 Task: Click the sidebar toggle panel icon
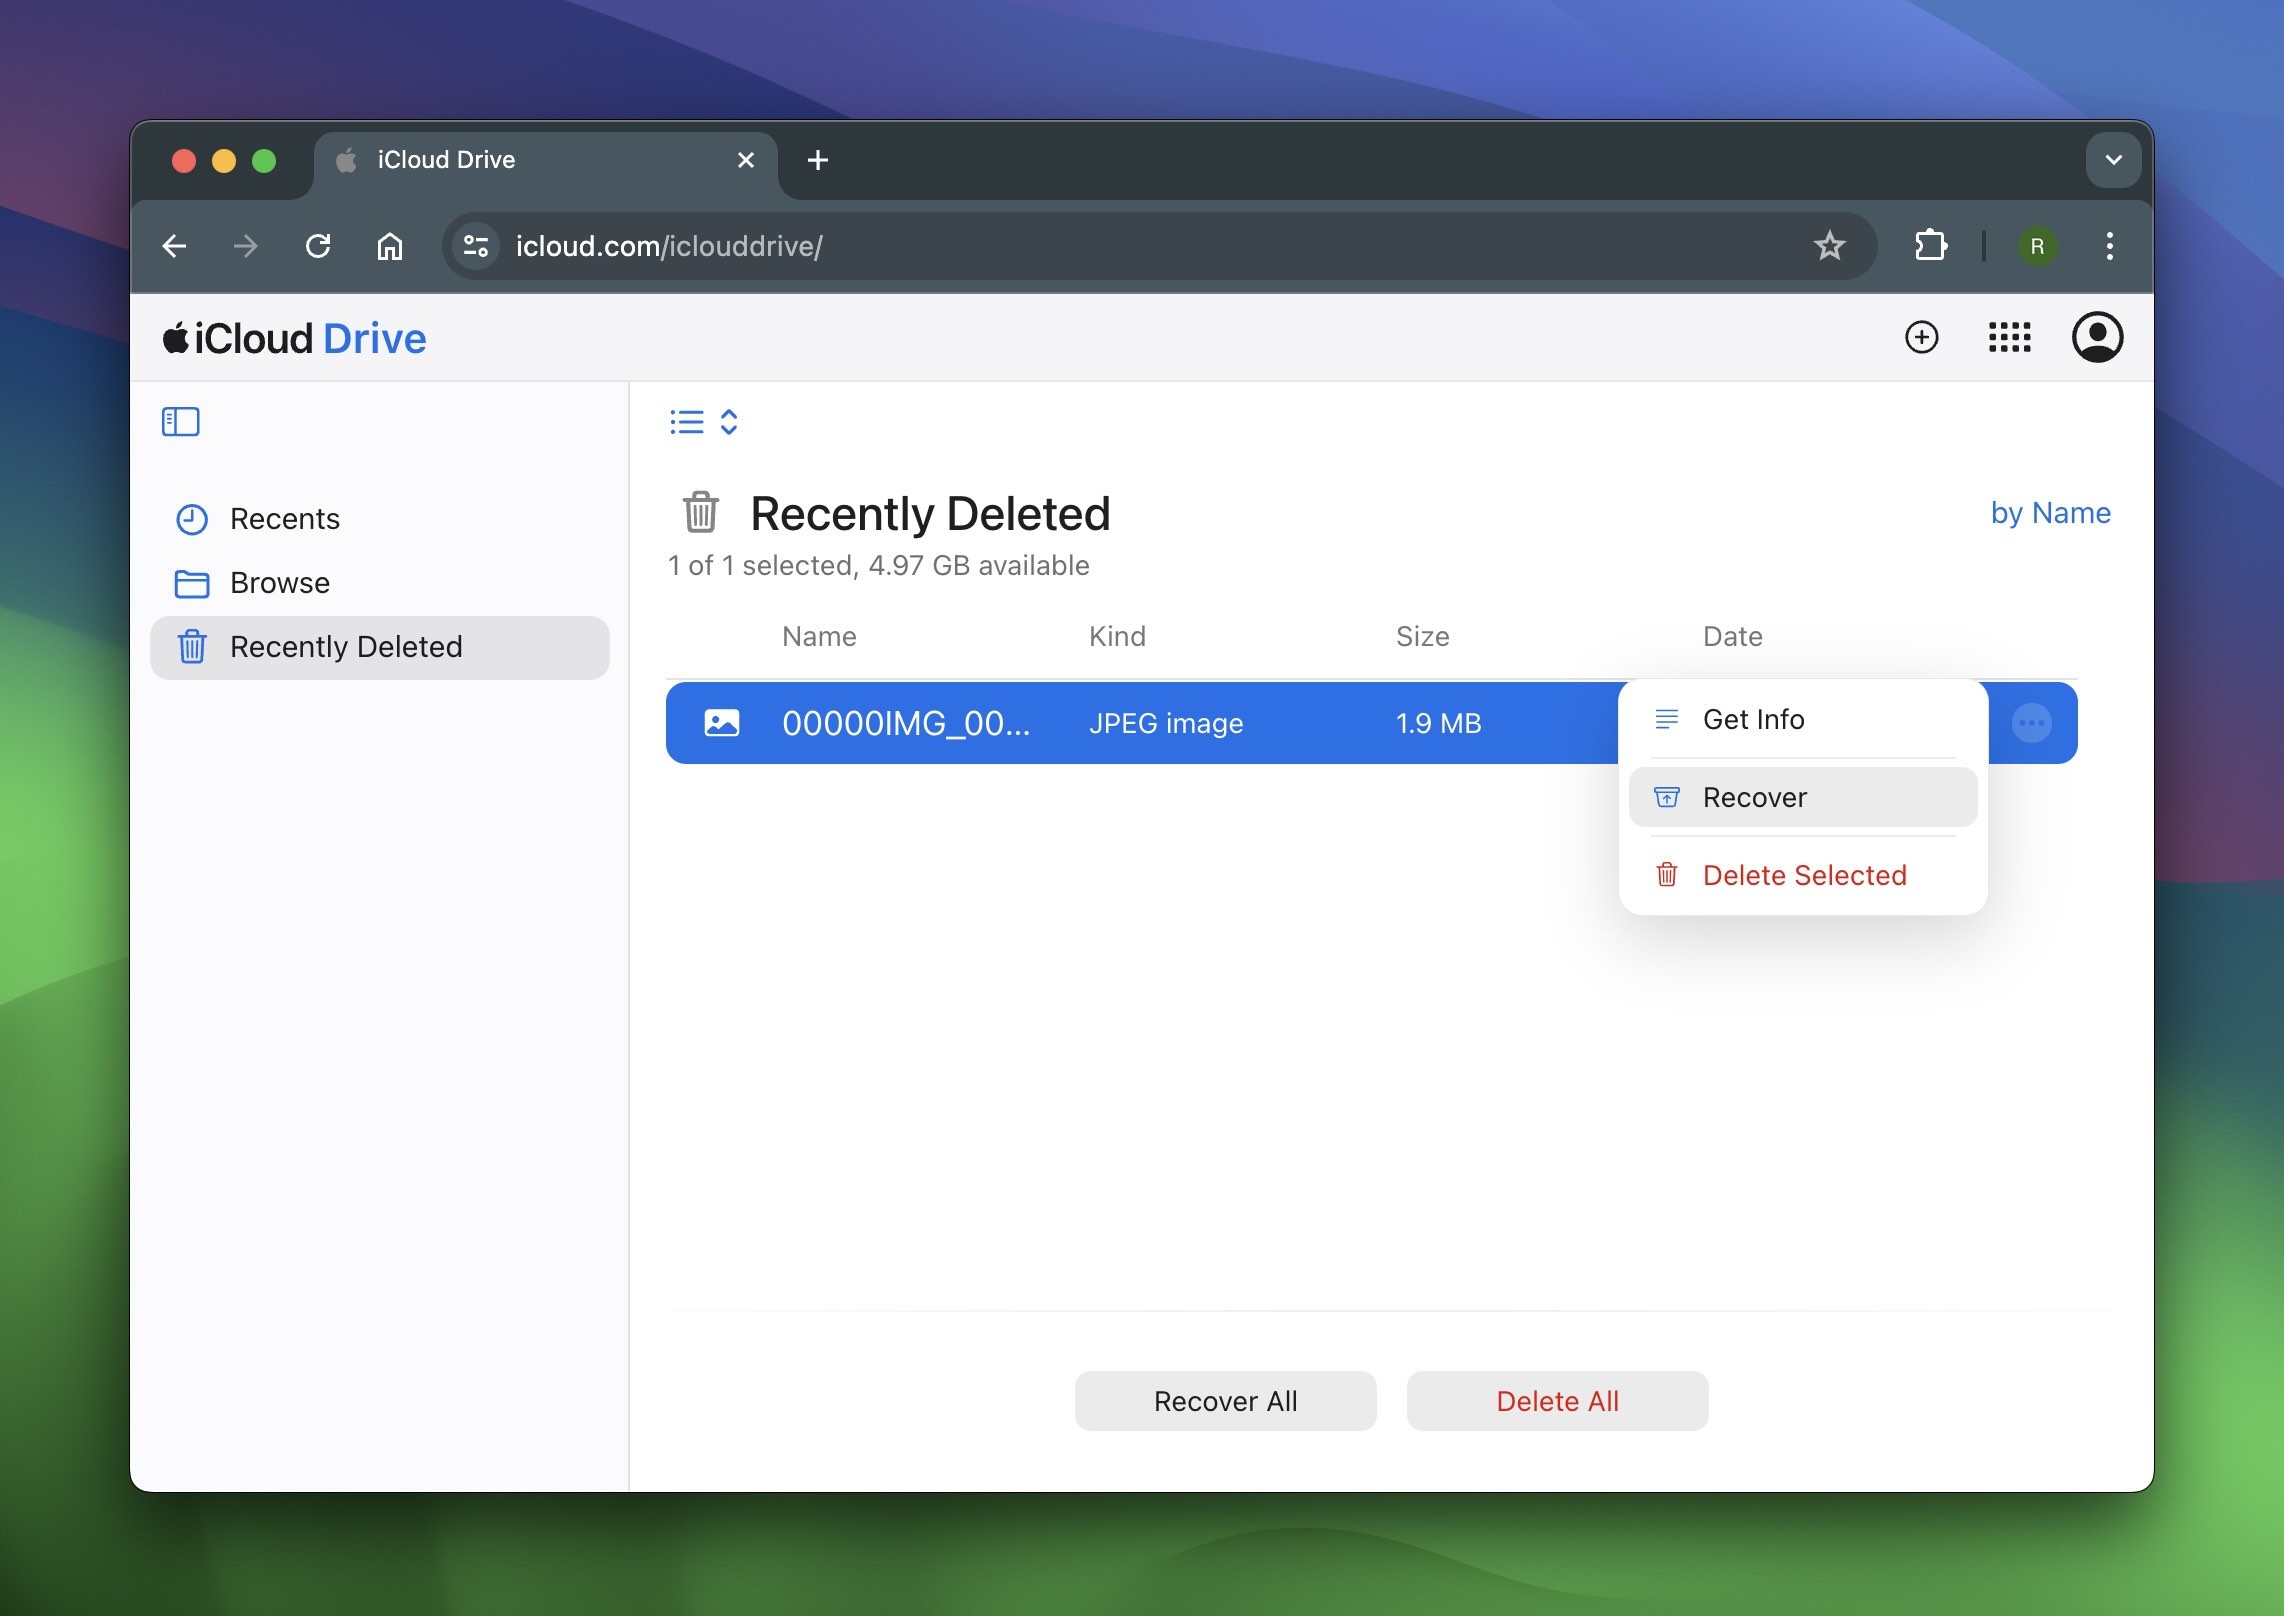[x=180, y=421]
